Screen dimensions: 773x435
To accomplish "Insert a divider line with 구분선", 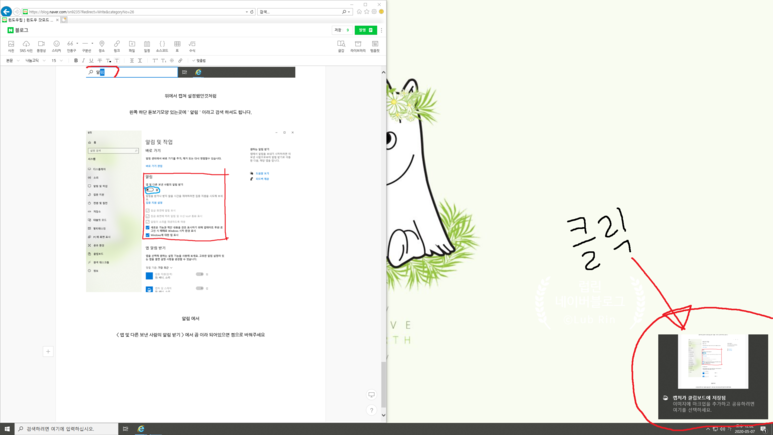I will coord(86,46).
